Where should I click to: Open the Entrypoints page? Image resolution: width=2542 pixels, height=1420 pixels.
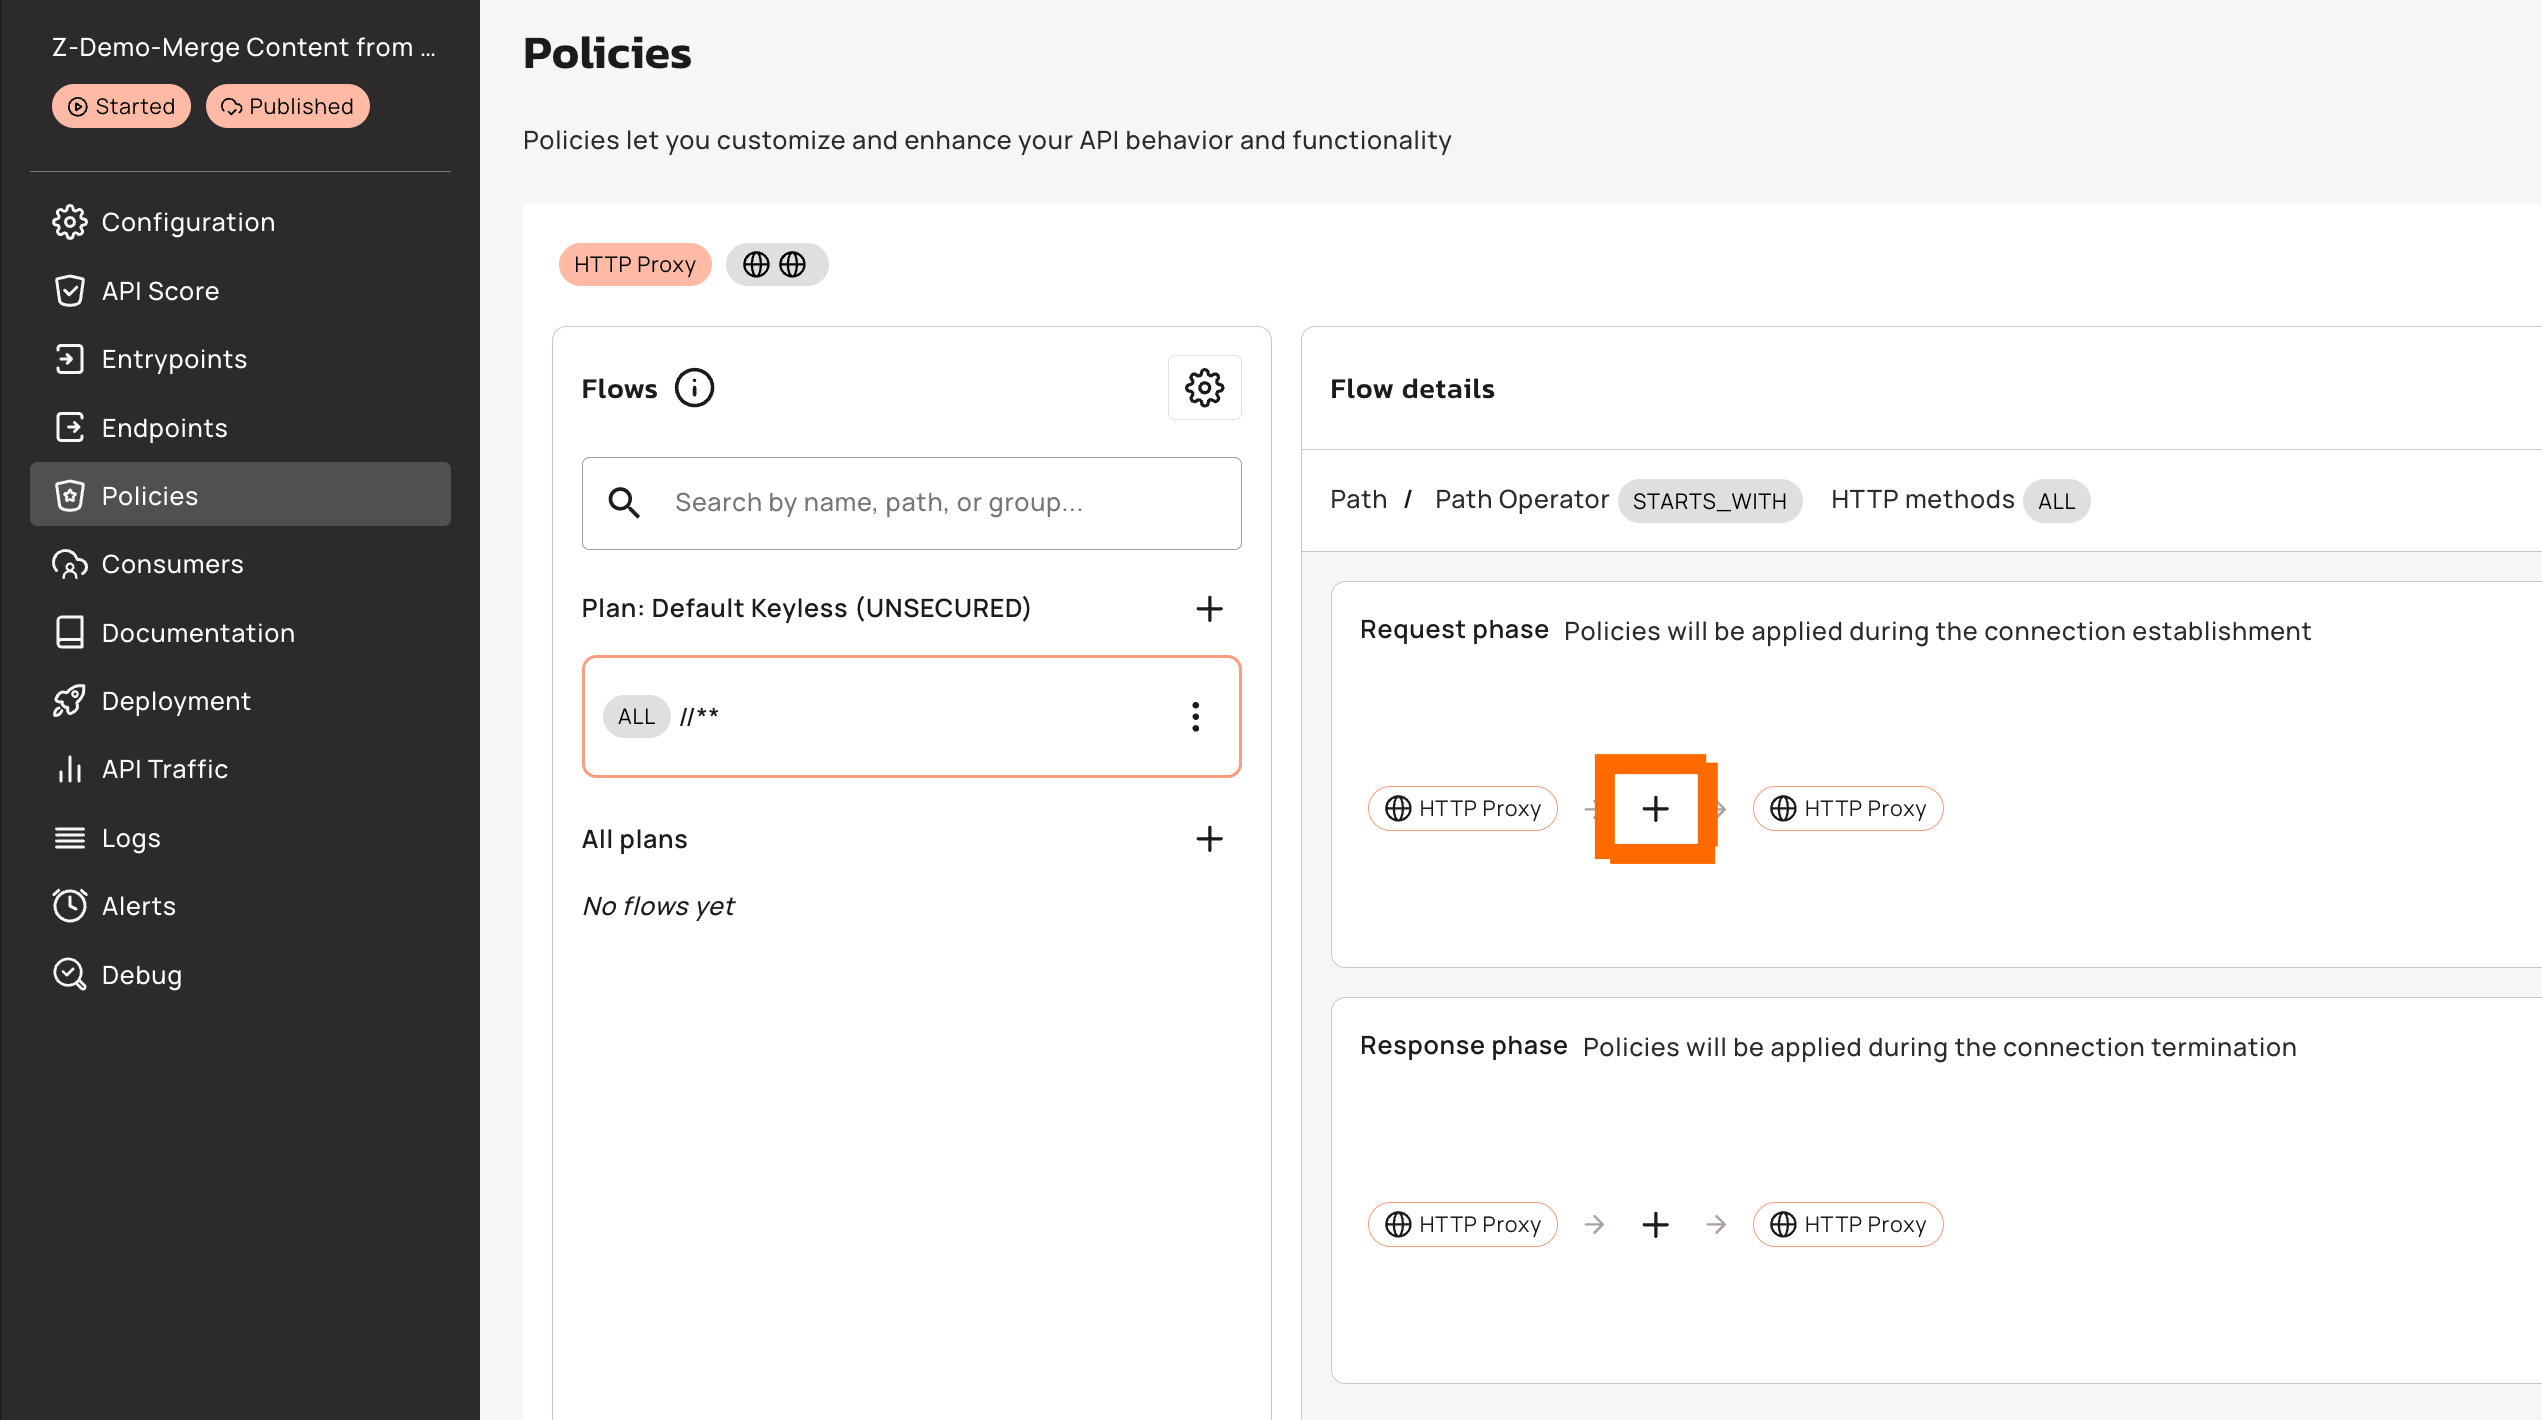point(174,359)
